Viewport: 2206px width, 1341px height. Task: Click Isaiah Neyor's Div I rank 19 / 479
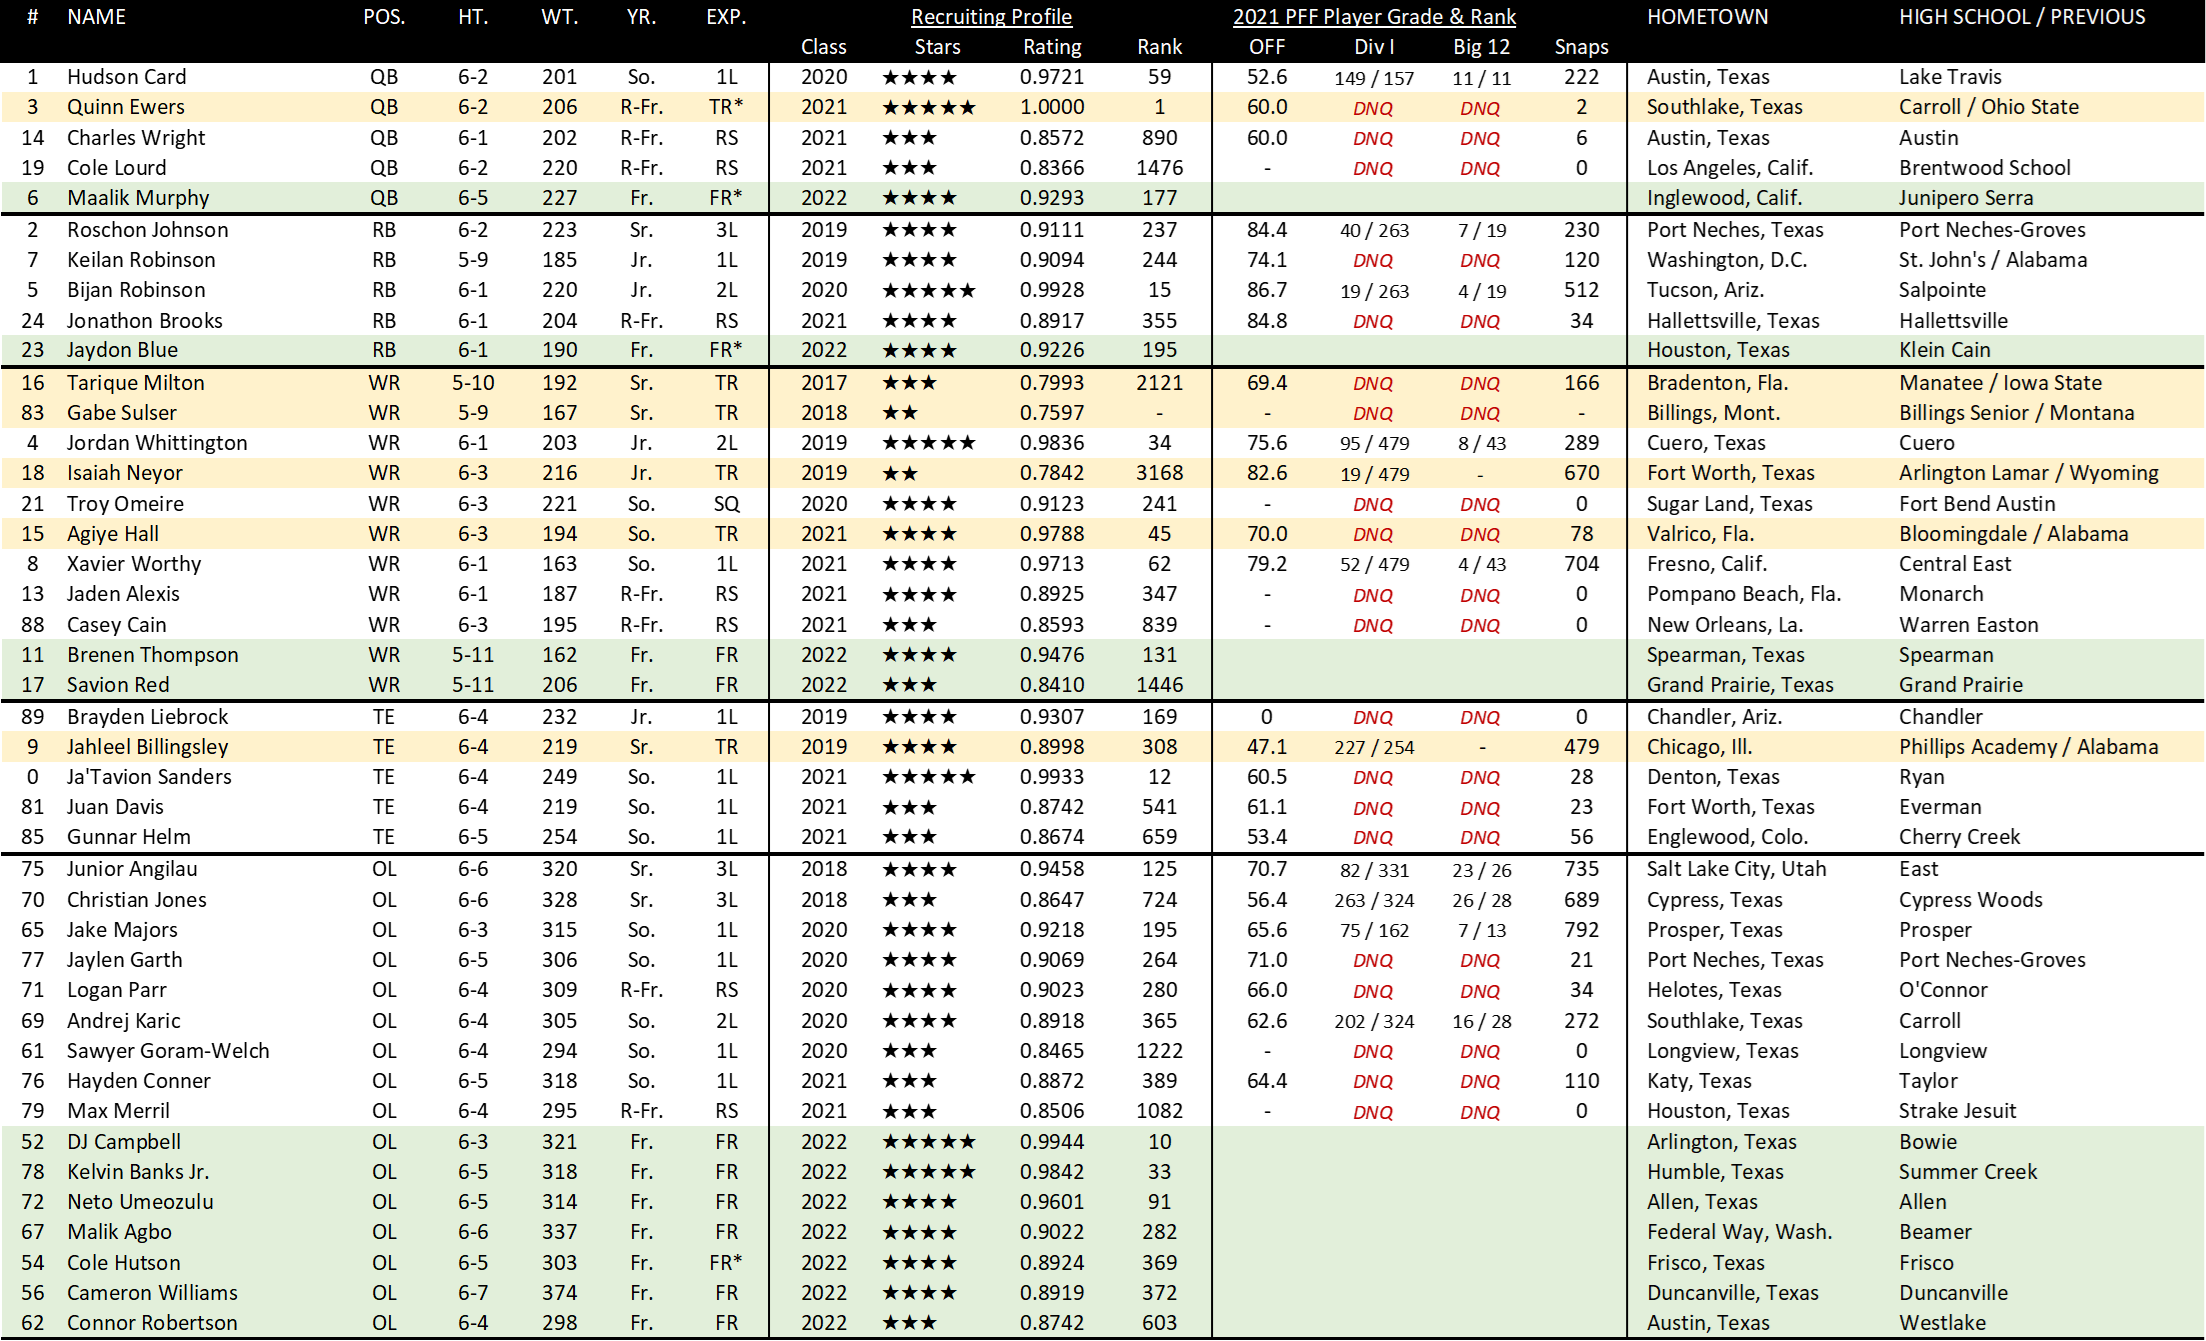click(1374, 474)
